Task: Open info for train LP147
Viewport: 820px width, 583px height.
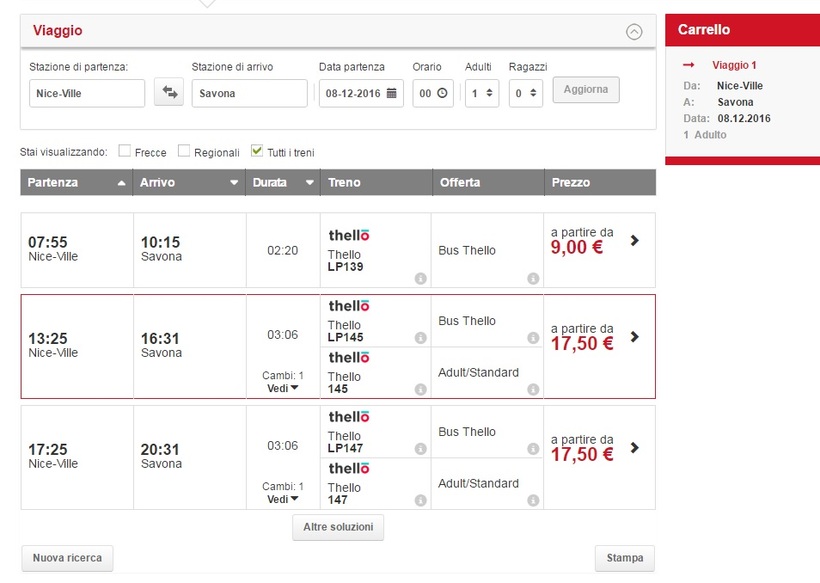Action: tap(420, 448)
